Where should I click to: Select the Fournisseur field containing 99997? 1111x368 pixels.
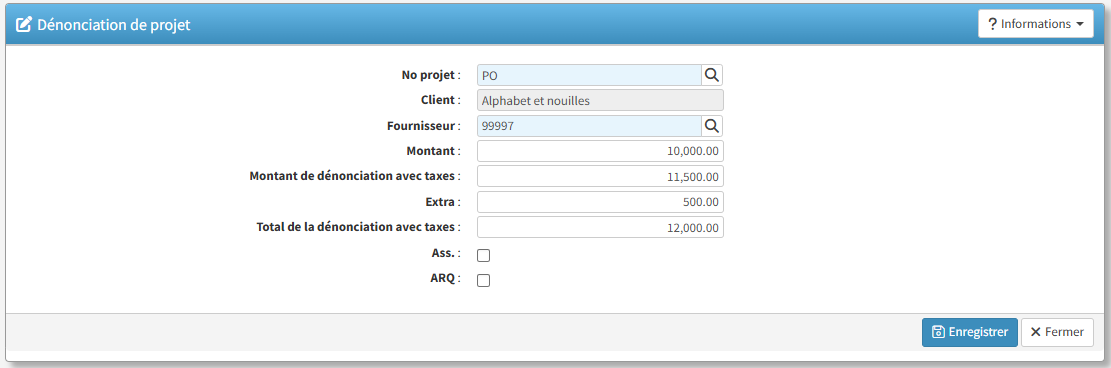click(590, 126)
